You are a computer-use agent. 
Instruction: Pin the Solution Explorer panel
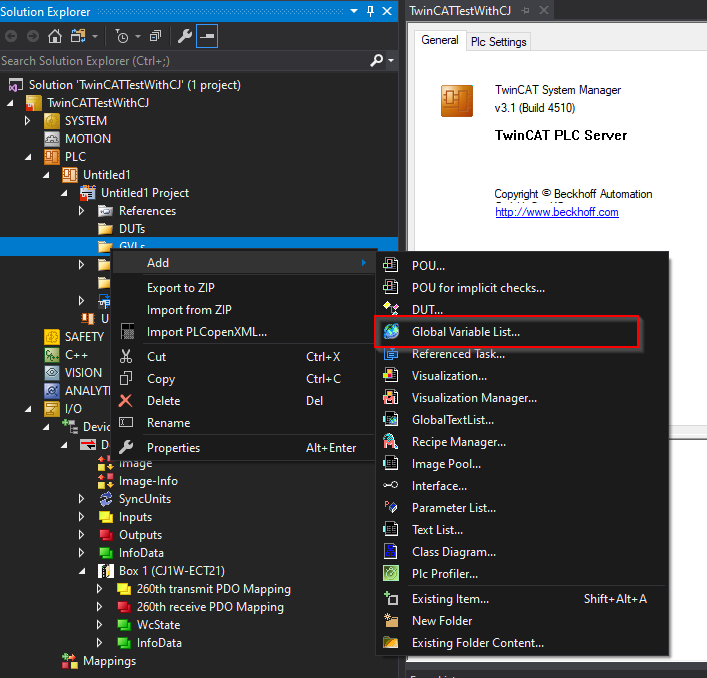371,11
